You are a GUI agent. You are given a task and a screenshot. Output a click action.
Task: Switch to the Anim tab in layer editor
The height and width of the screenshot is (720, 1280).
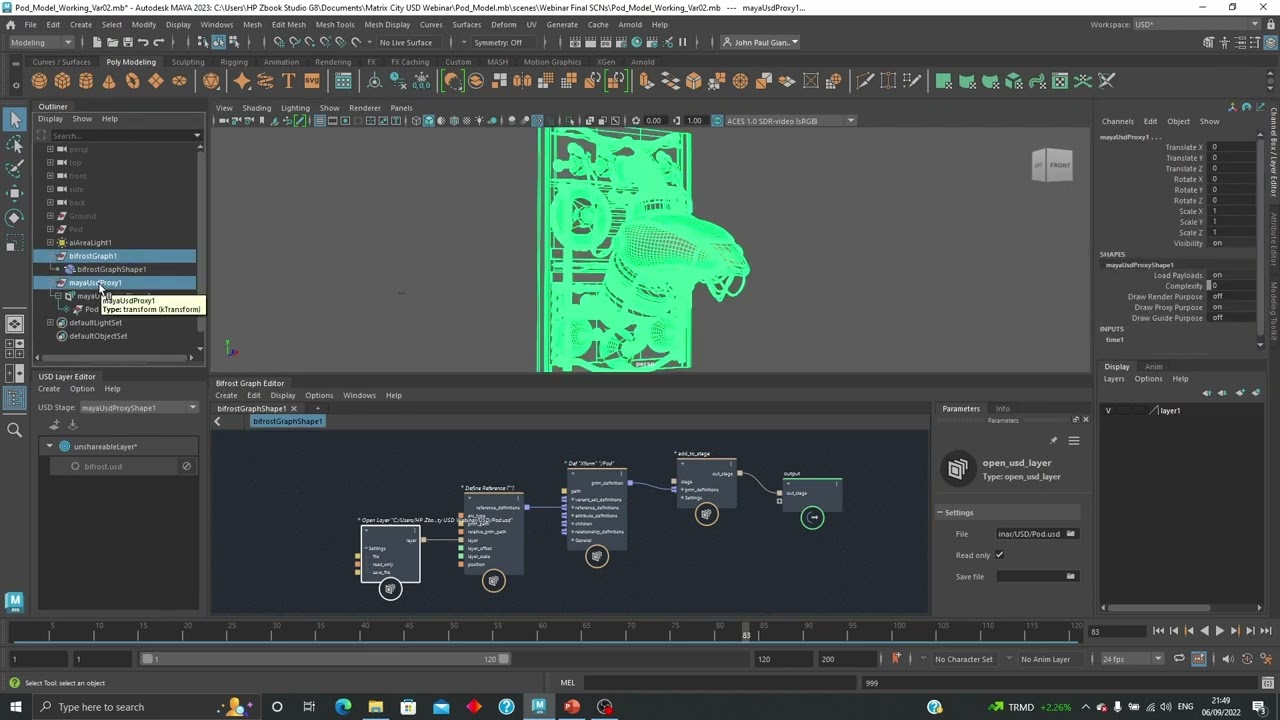[x=1153, y=367]
